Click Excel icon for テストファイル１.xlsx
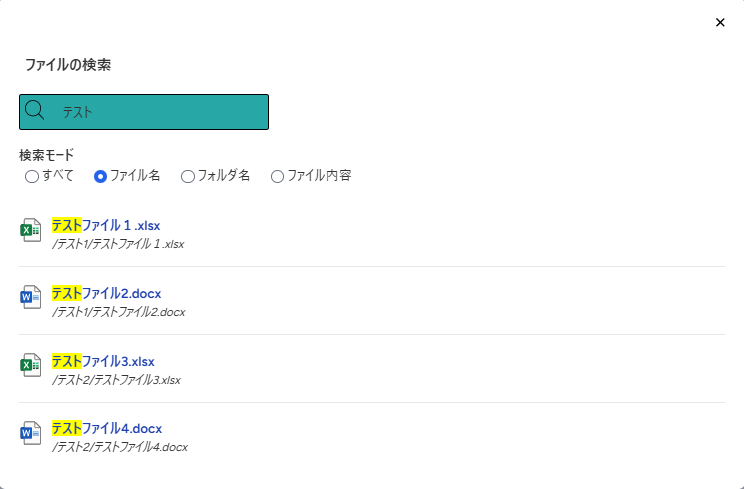Image resolution: width=744 pixels, height=489 pixels. point(30,230)
